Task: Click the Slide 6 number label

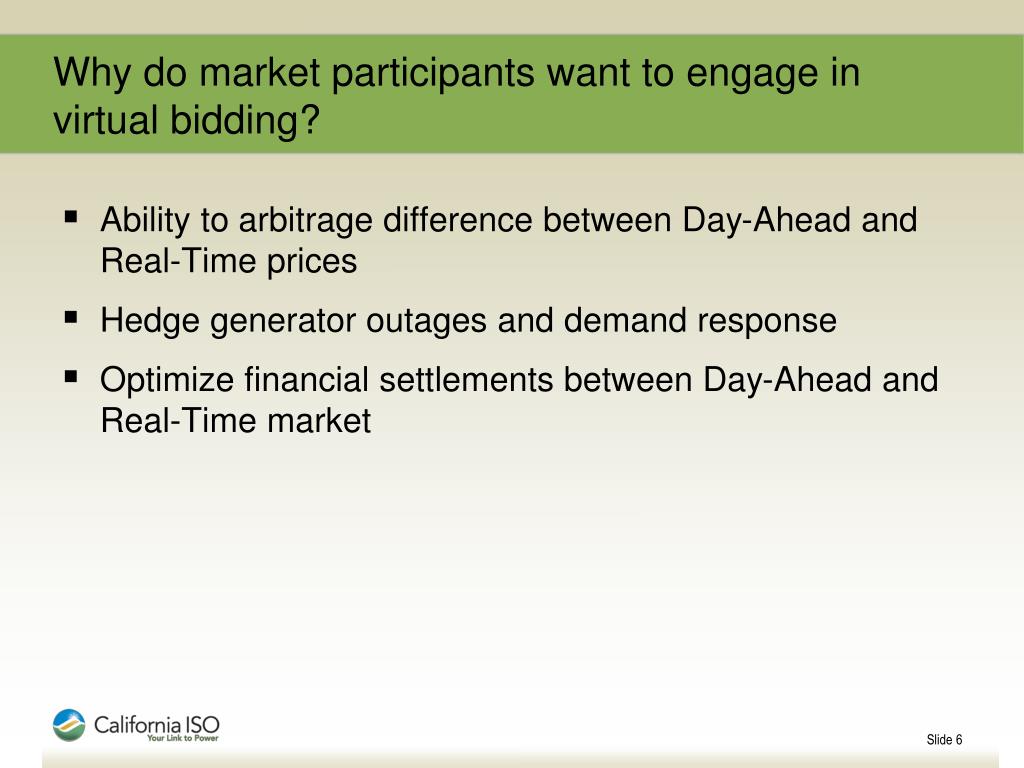Action: coord(944,739)
